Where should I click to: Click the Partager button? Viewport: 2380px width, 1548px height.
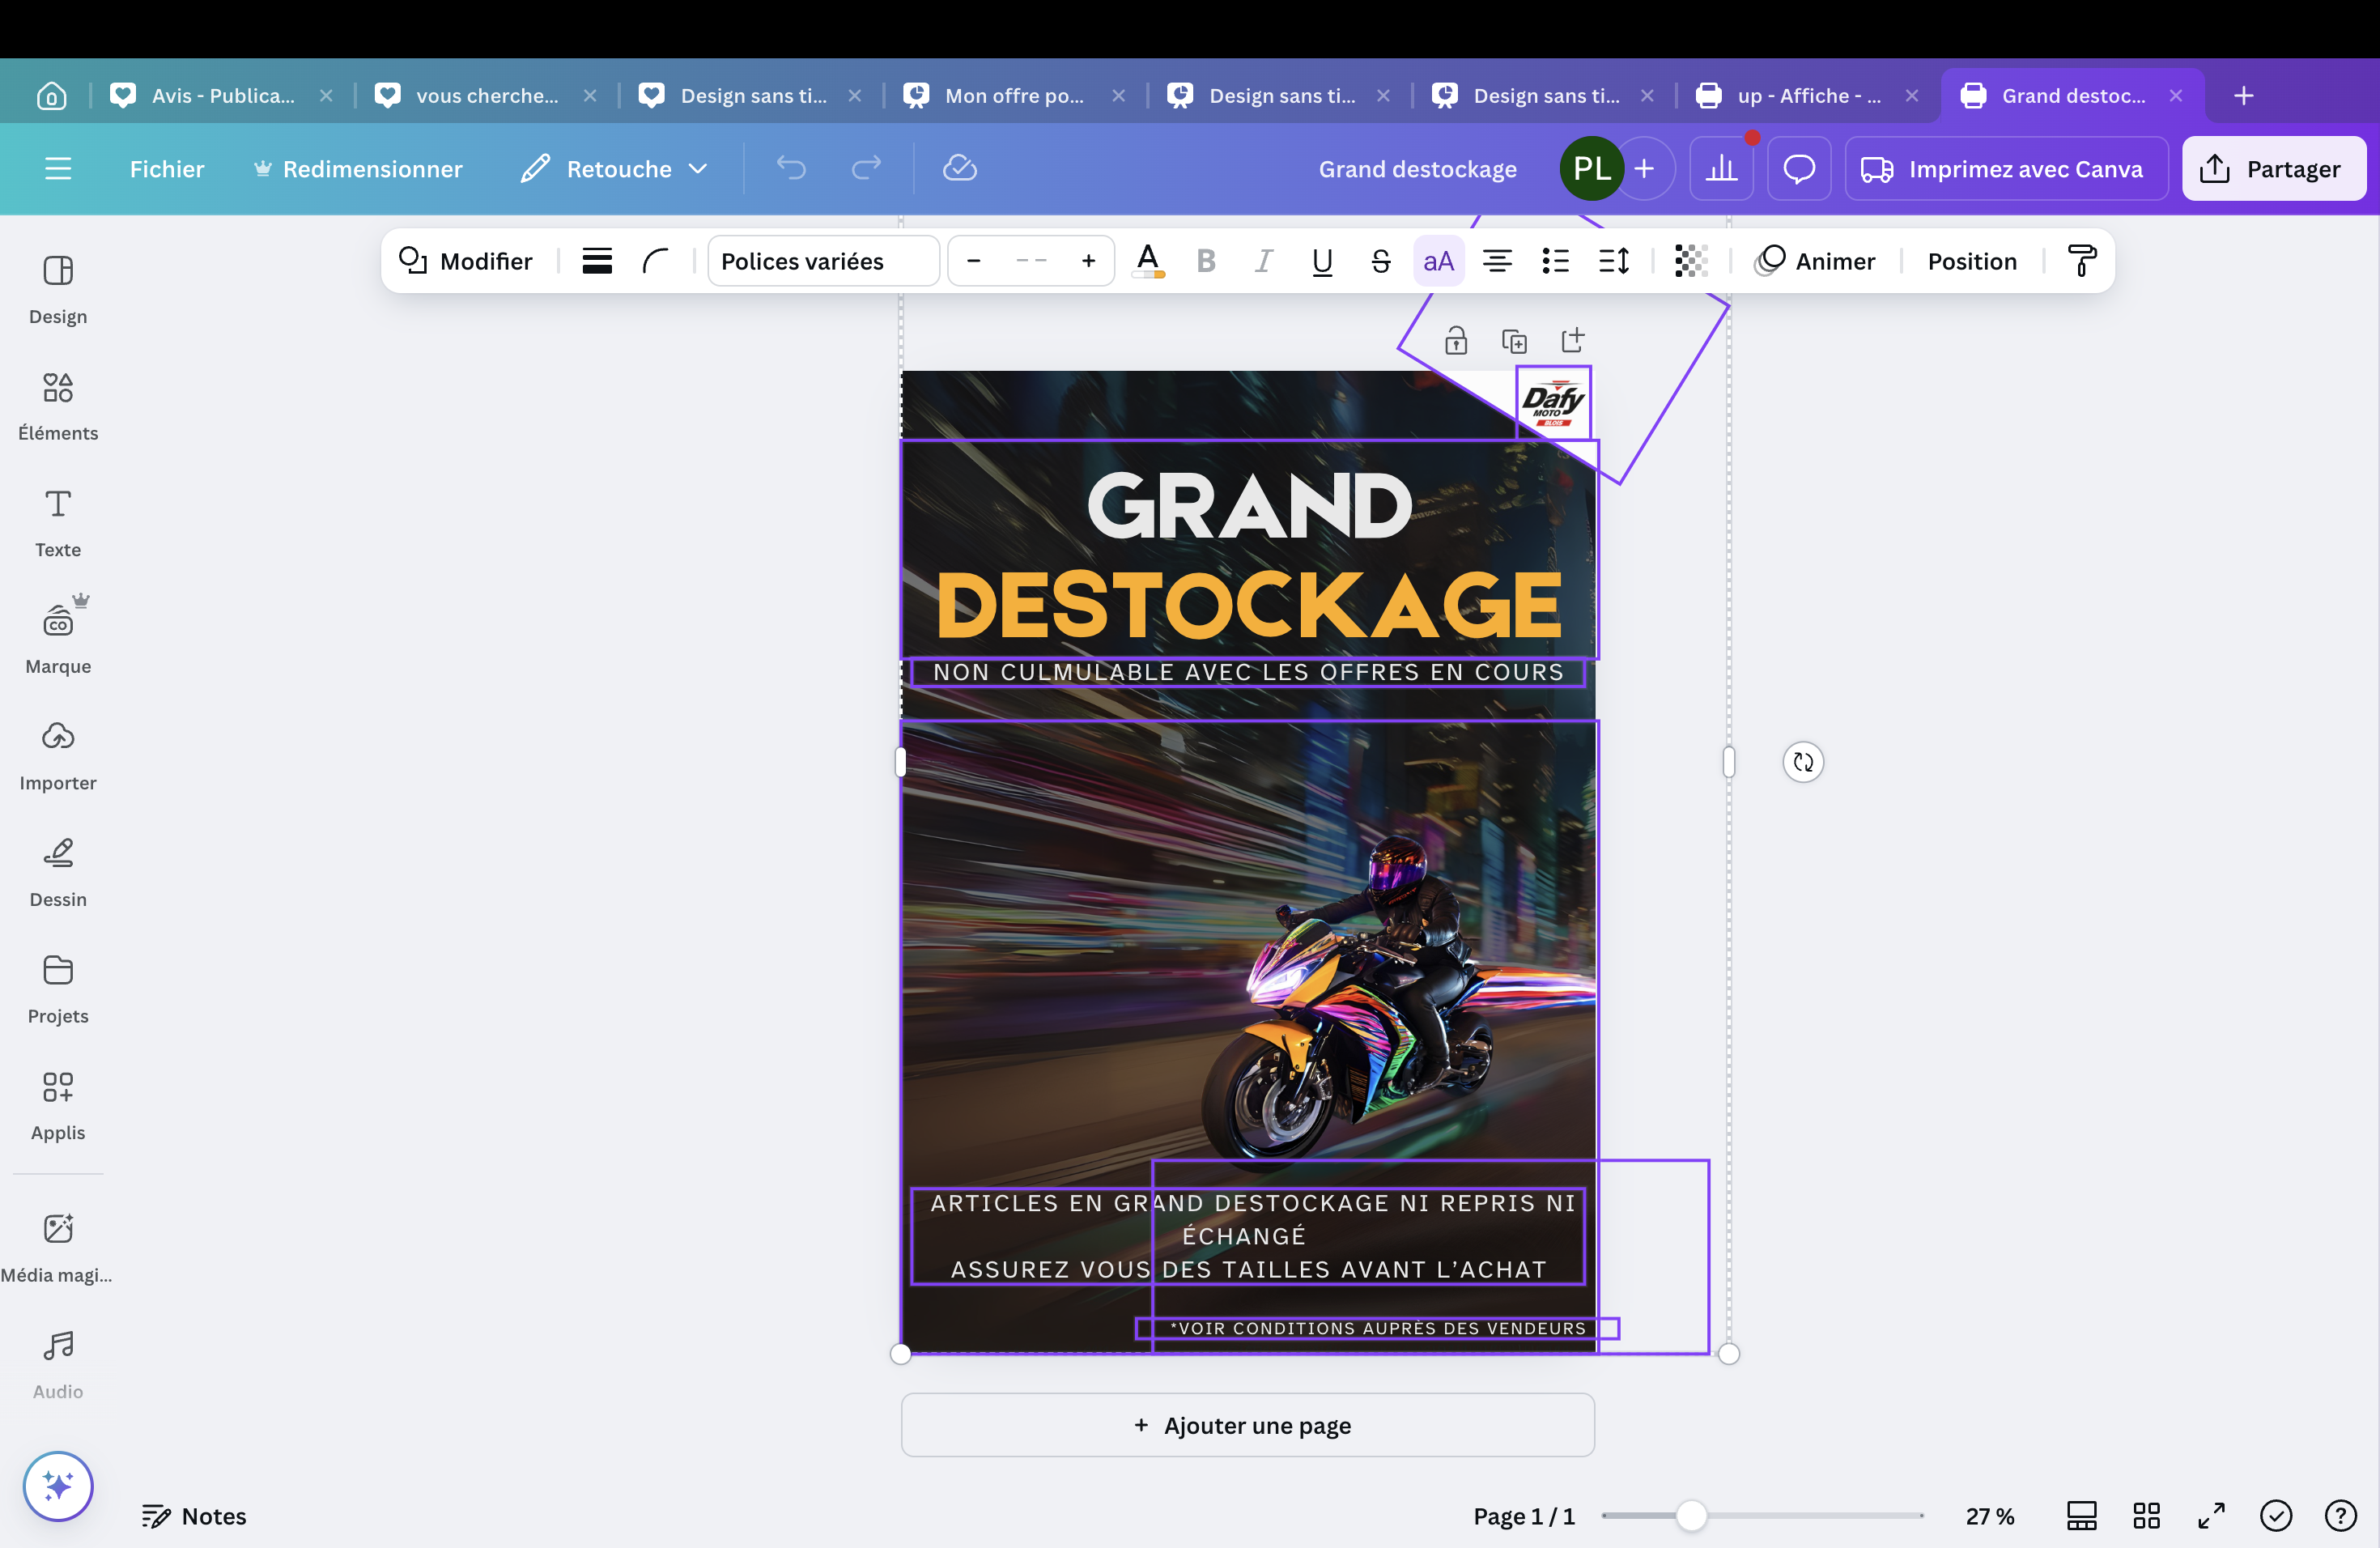pyautogui.click(x=2272, y=168)
